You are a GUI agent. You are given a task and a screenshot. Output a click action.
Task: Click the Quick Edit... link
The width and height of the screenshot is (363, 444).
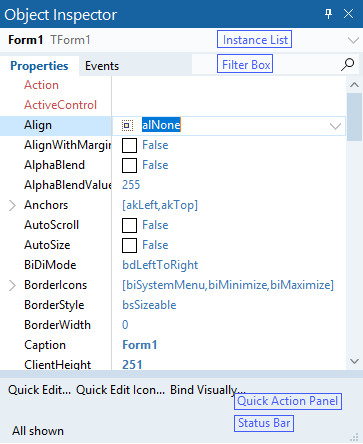(39, 390)
